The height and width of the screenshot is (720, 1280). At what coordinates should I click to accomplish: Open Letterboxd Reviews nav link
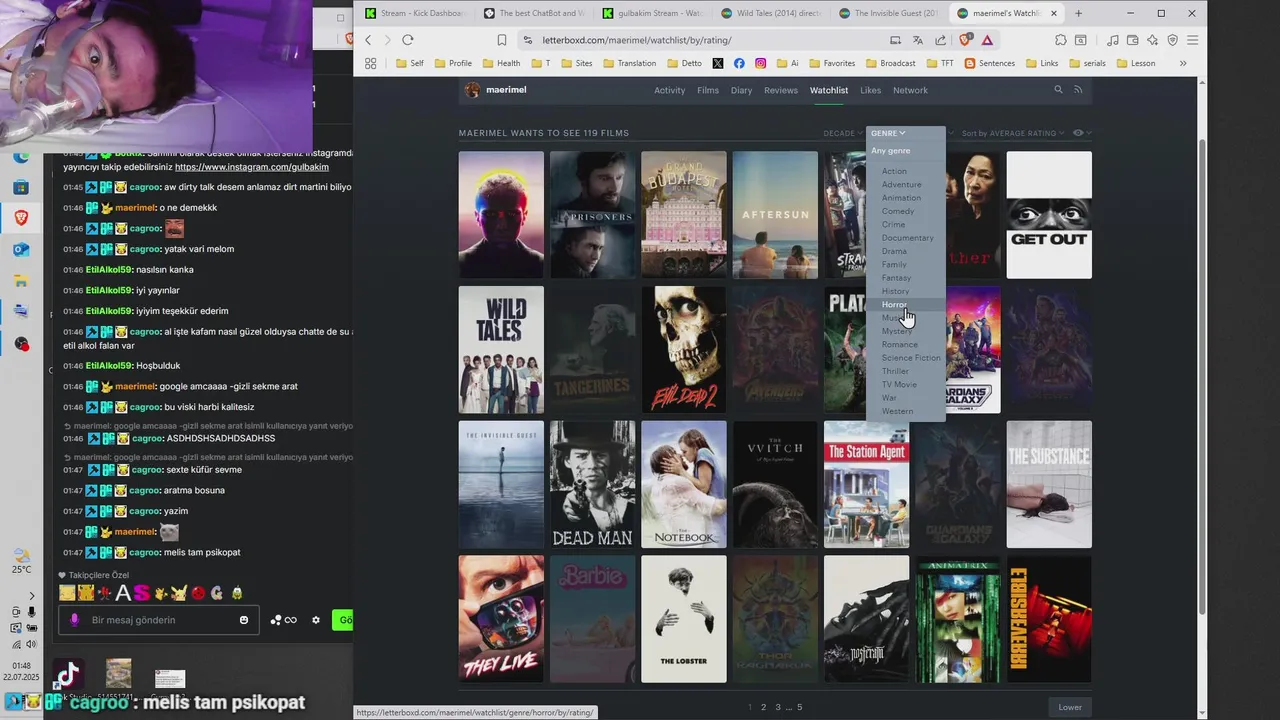click(781, 90)
